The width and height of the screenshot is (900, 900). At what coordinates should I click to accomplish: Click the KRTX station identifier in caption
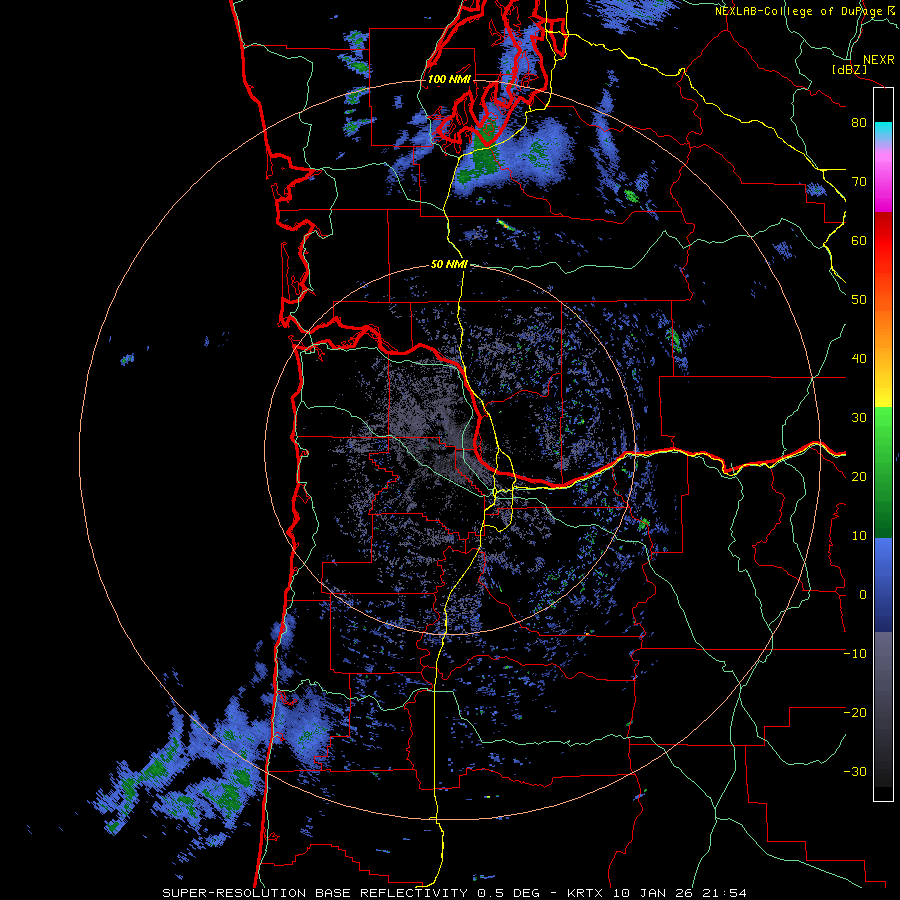pyautogui.click(x=587, y=893)
